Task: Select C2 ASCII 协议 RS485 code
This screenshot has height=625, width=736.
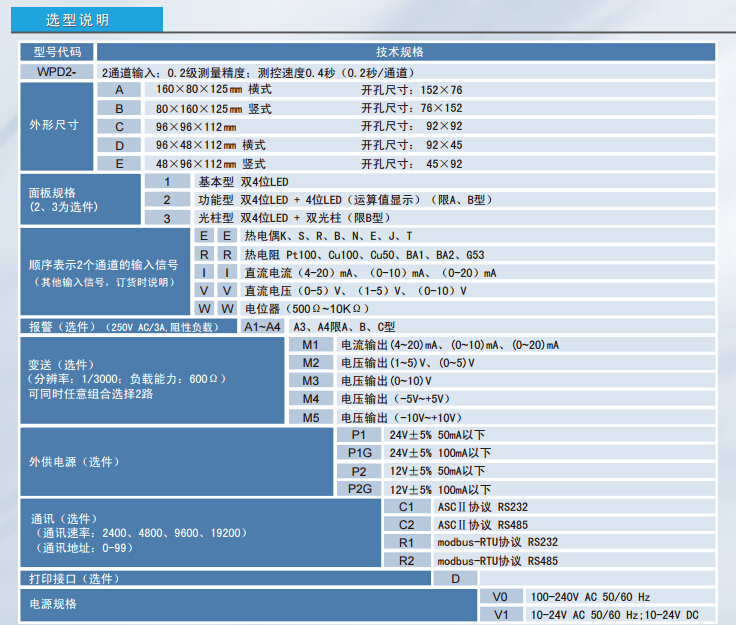Action: (407, 524)
